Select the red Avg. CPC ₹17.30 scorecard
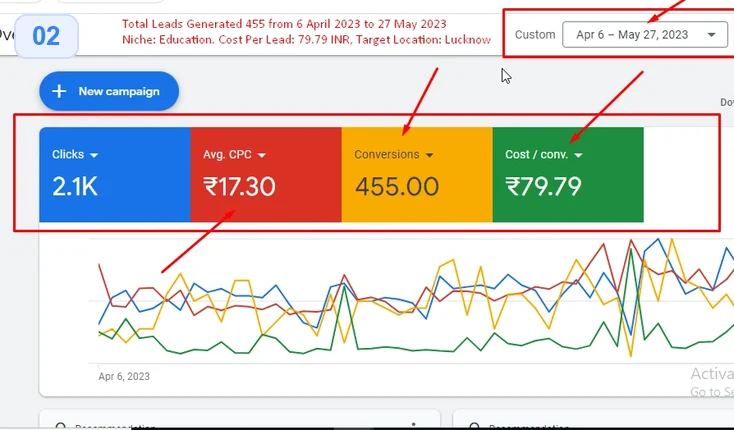 click(x=266, y=175)
